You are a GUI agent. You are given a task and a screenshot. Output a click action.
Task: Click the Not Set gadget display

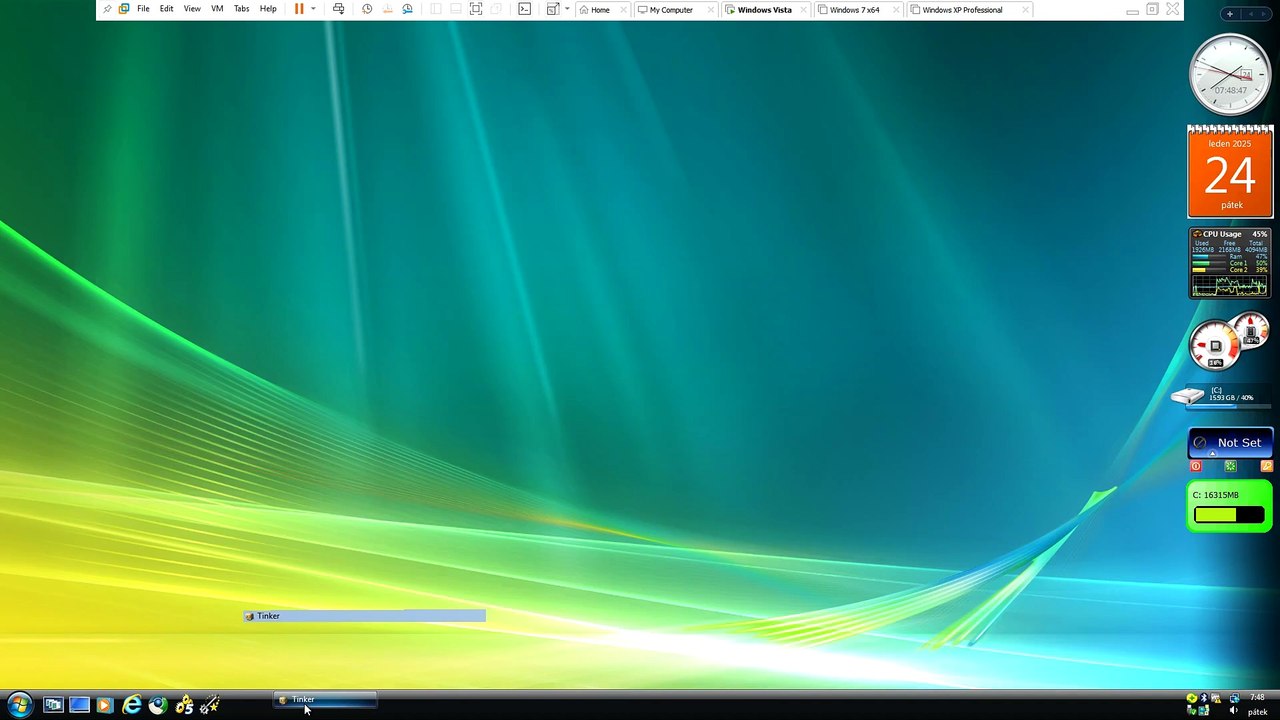1230,442
